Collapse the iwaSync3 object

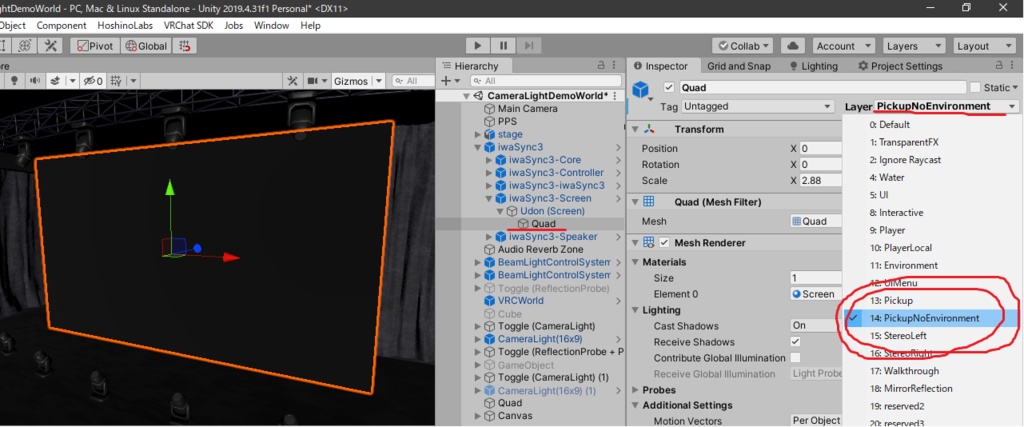tap(478, 147)
